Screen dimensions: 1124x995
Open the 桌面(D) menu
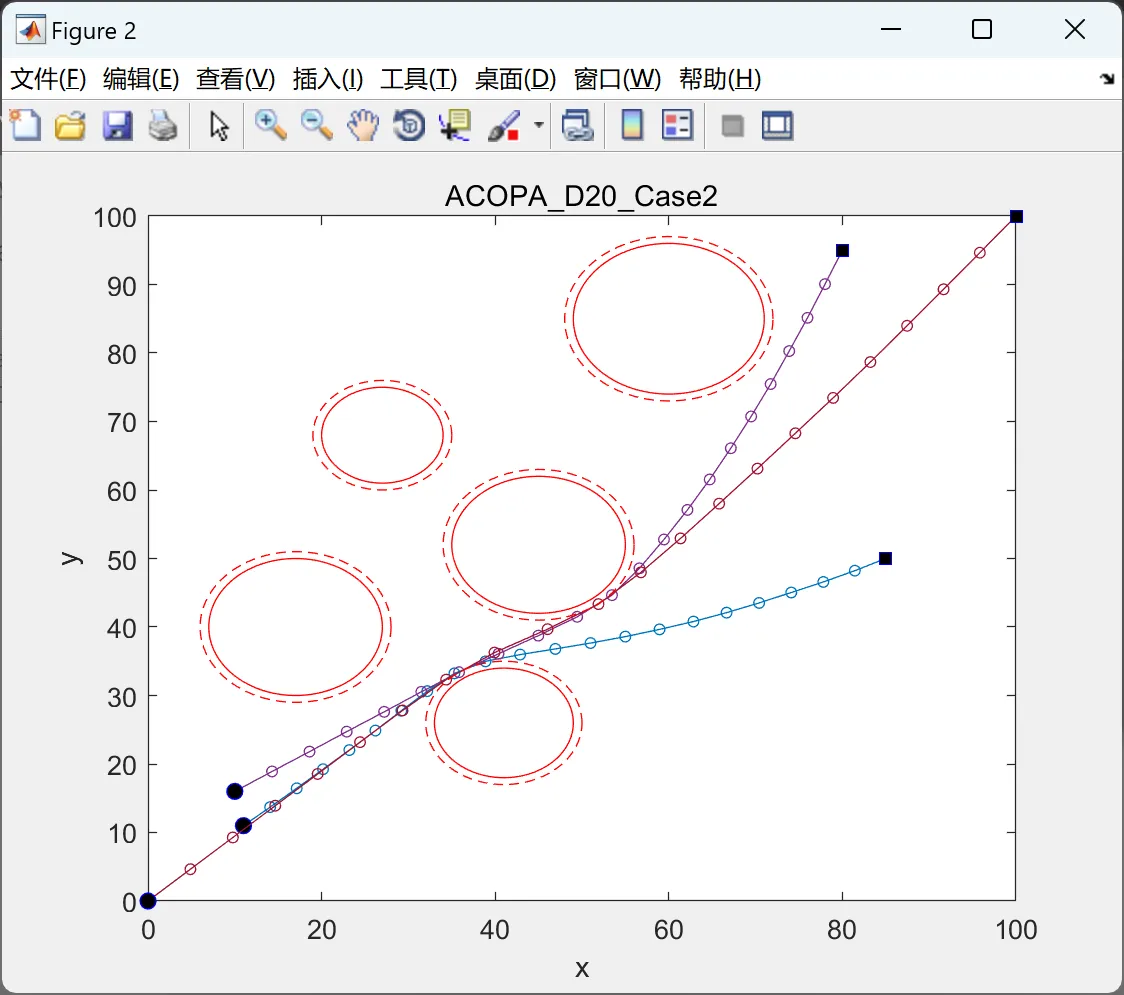515,79
